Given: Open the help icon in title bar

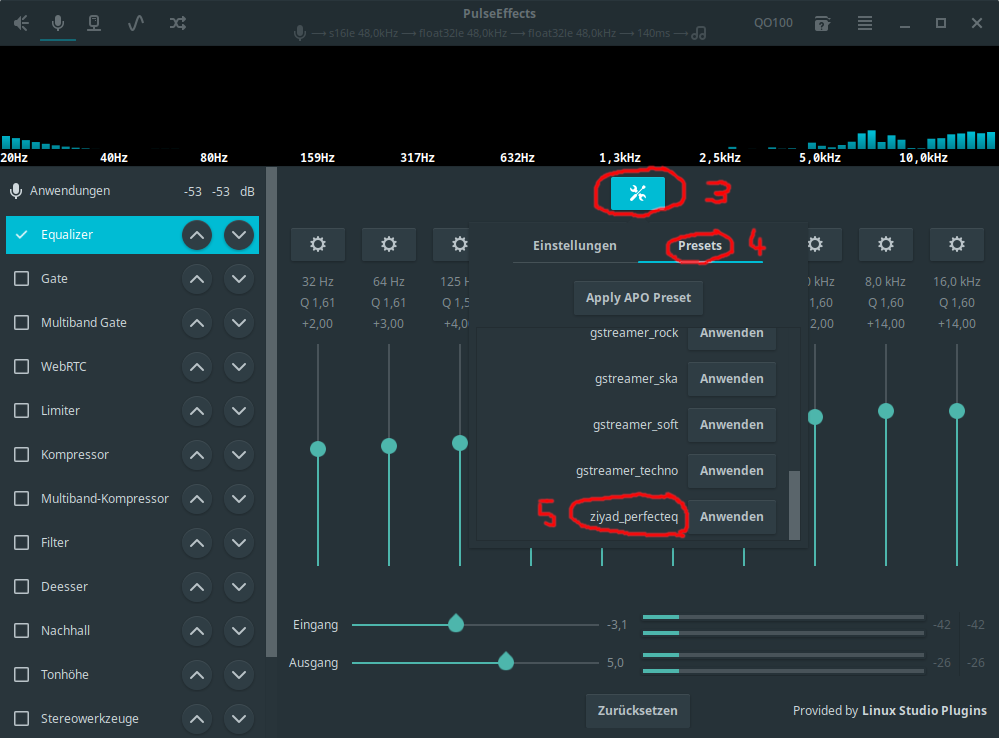Looking at the screenshot, I should click(821, 23).
